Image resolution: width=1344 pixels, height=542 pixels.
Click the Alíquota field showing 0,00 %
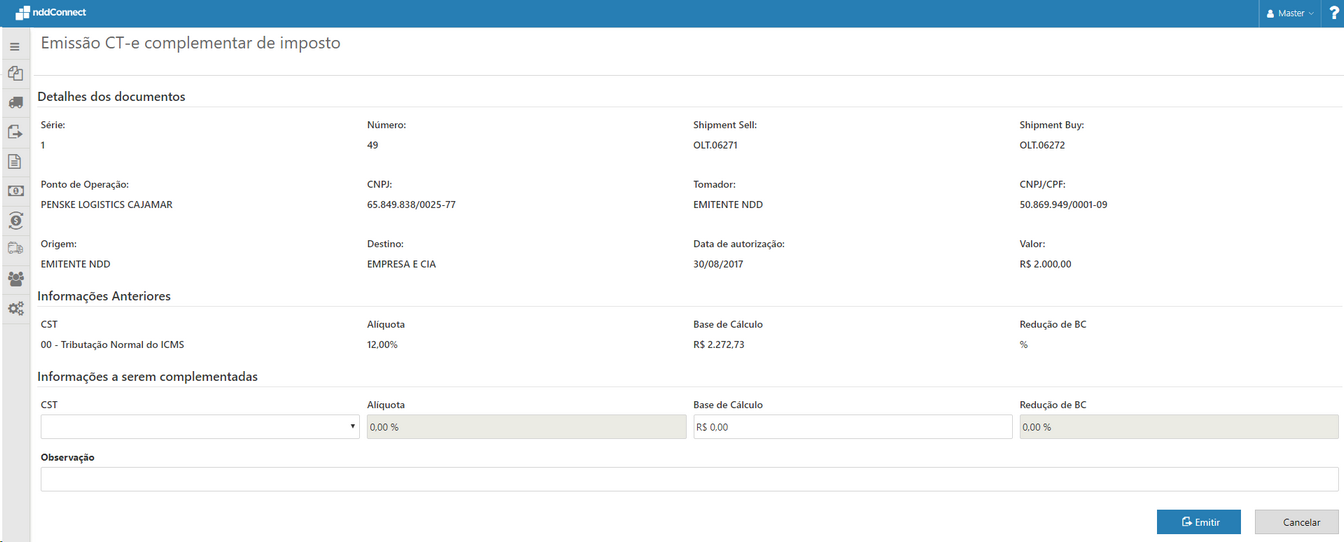527,427
